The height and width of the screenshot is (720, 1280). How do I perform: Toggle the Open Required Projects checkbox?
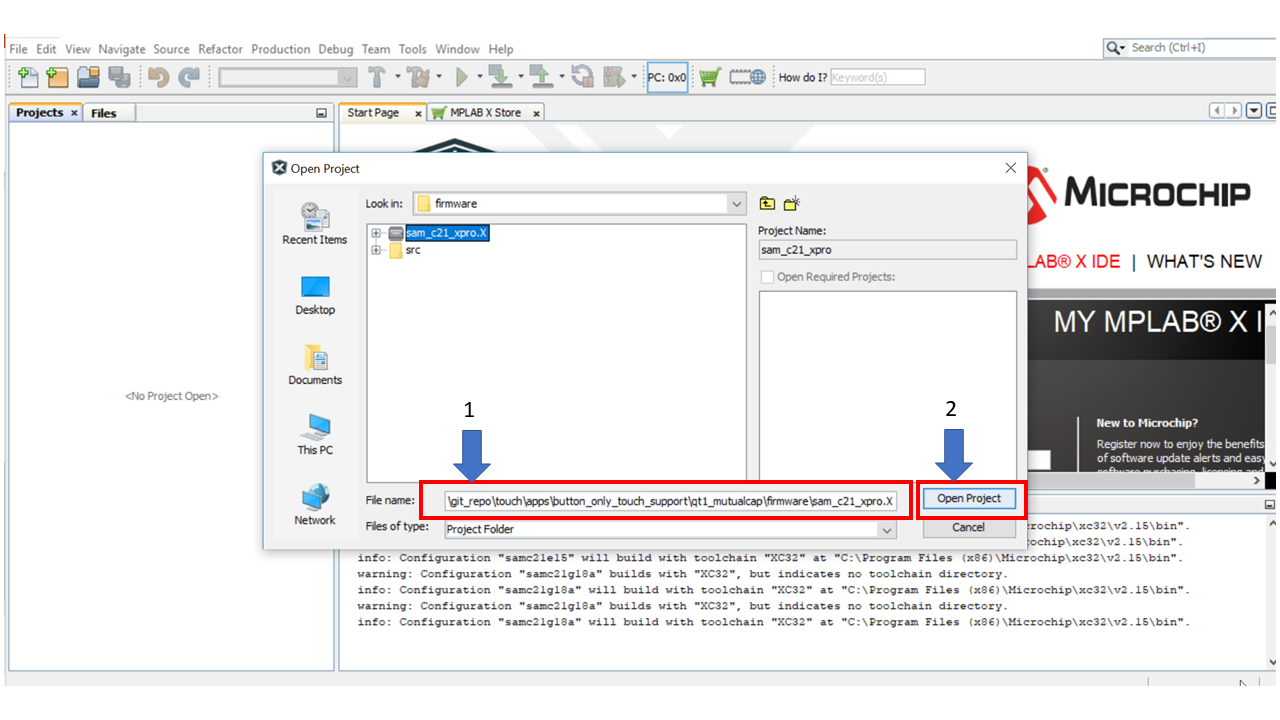click(767, 277)
